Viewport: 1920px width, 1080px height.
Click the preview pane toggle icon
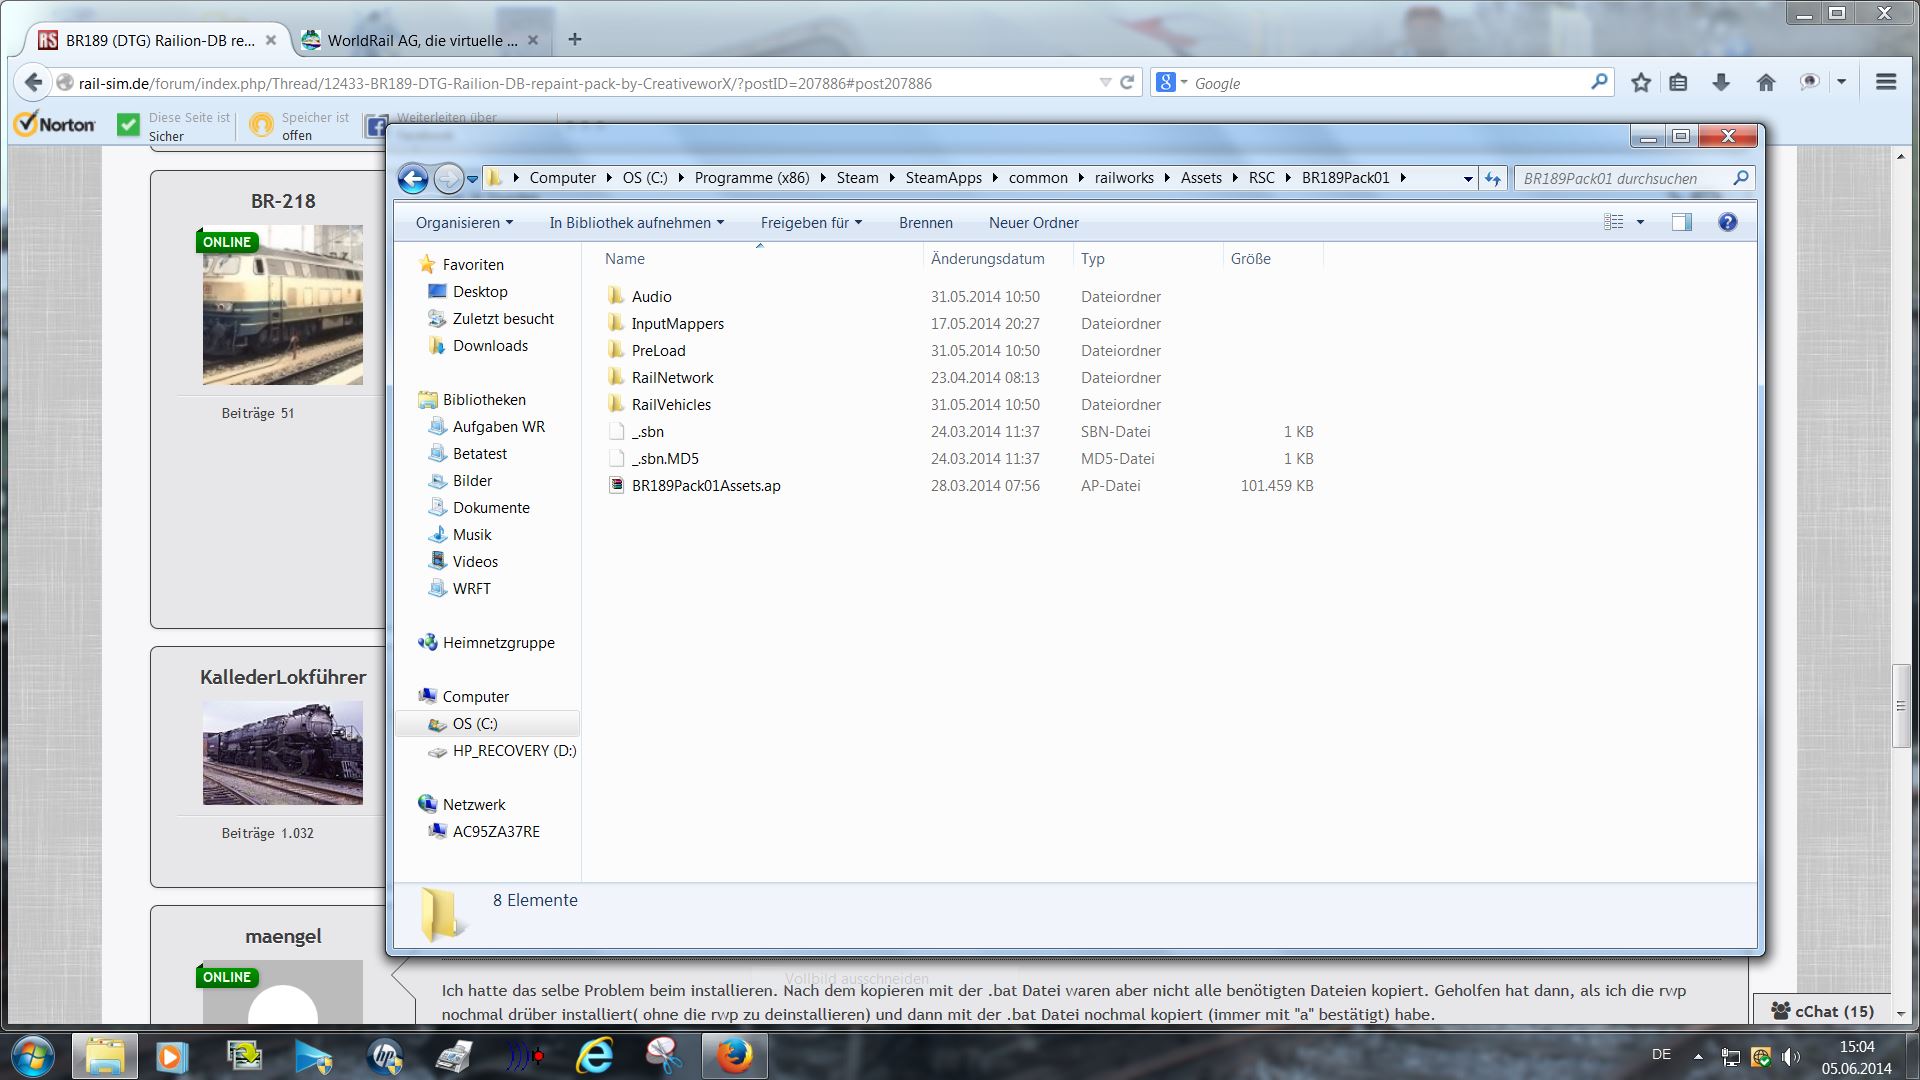[1682, 222]
